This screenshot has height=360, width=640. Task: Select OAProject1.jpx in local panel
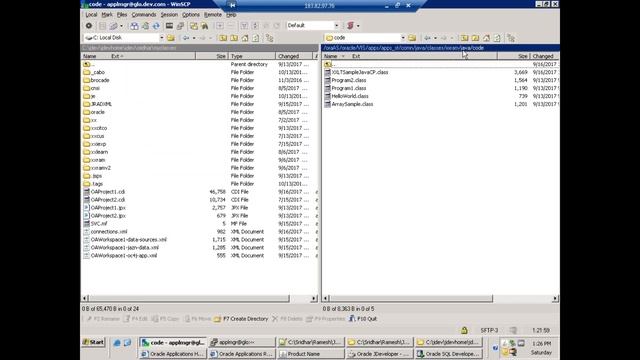(x=108, y=208)
